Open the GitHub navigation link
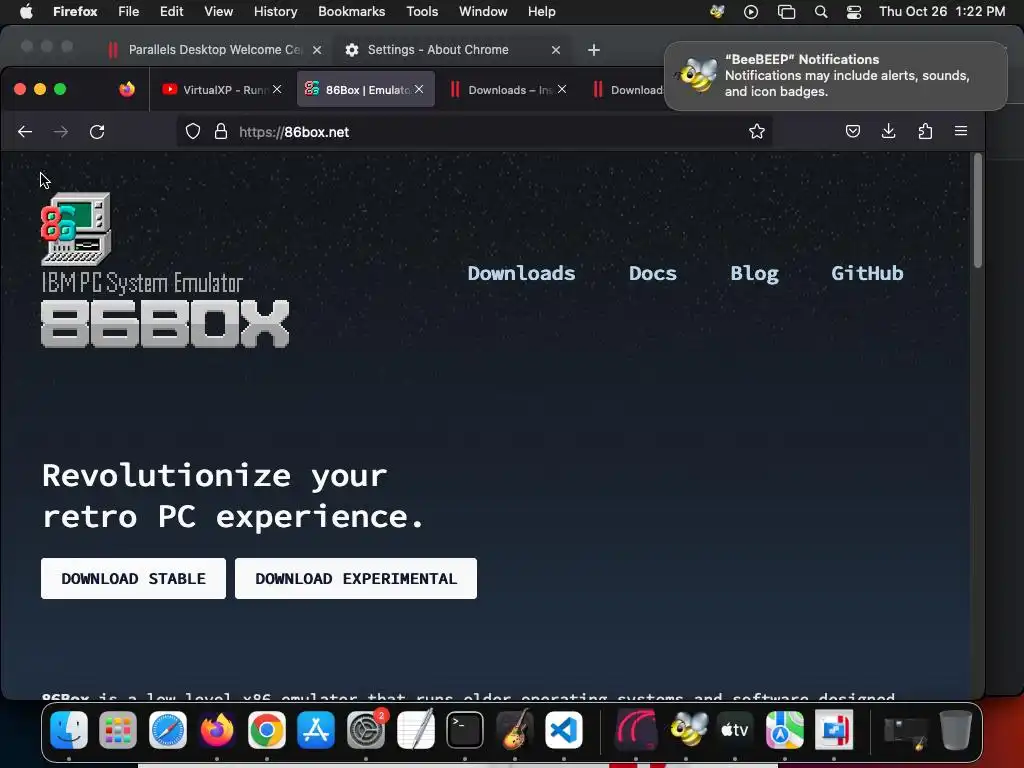The height and width of the screenshot is (768, 1024). pyautogui.click(x=867, y=273)
